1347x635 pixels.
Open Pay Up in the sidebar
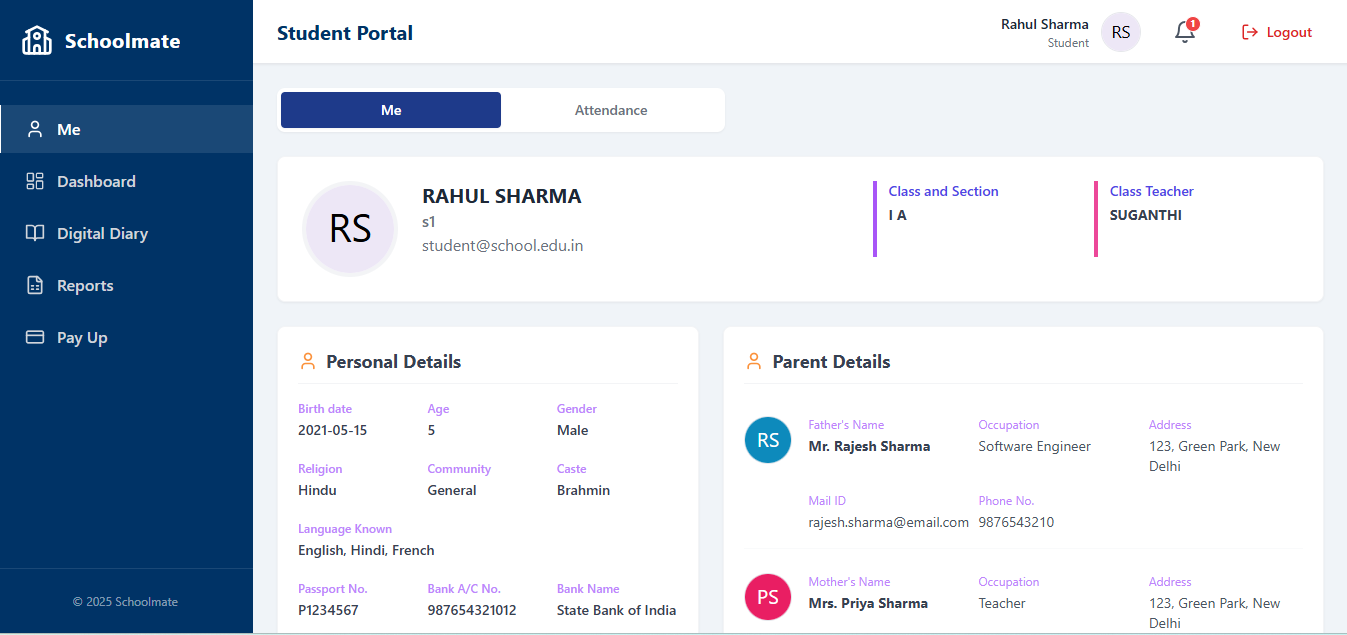pyautogui.click(x=126, y=337)
